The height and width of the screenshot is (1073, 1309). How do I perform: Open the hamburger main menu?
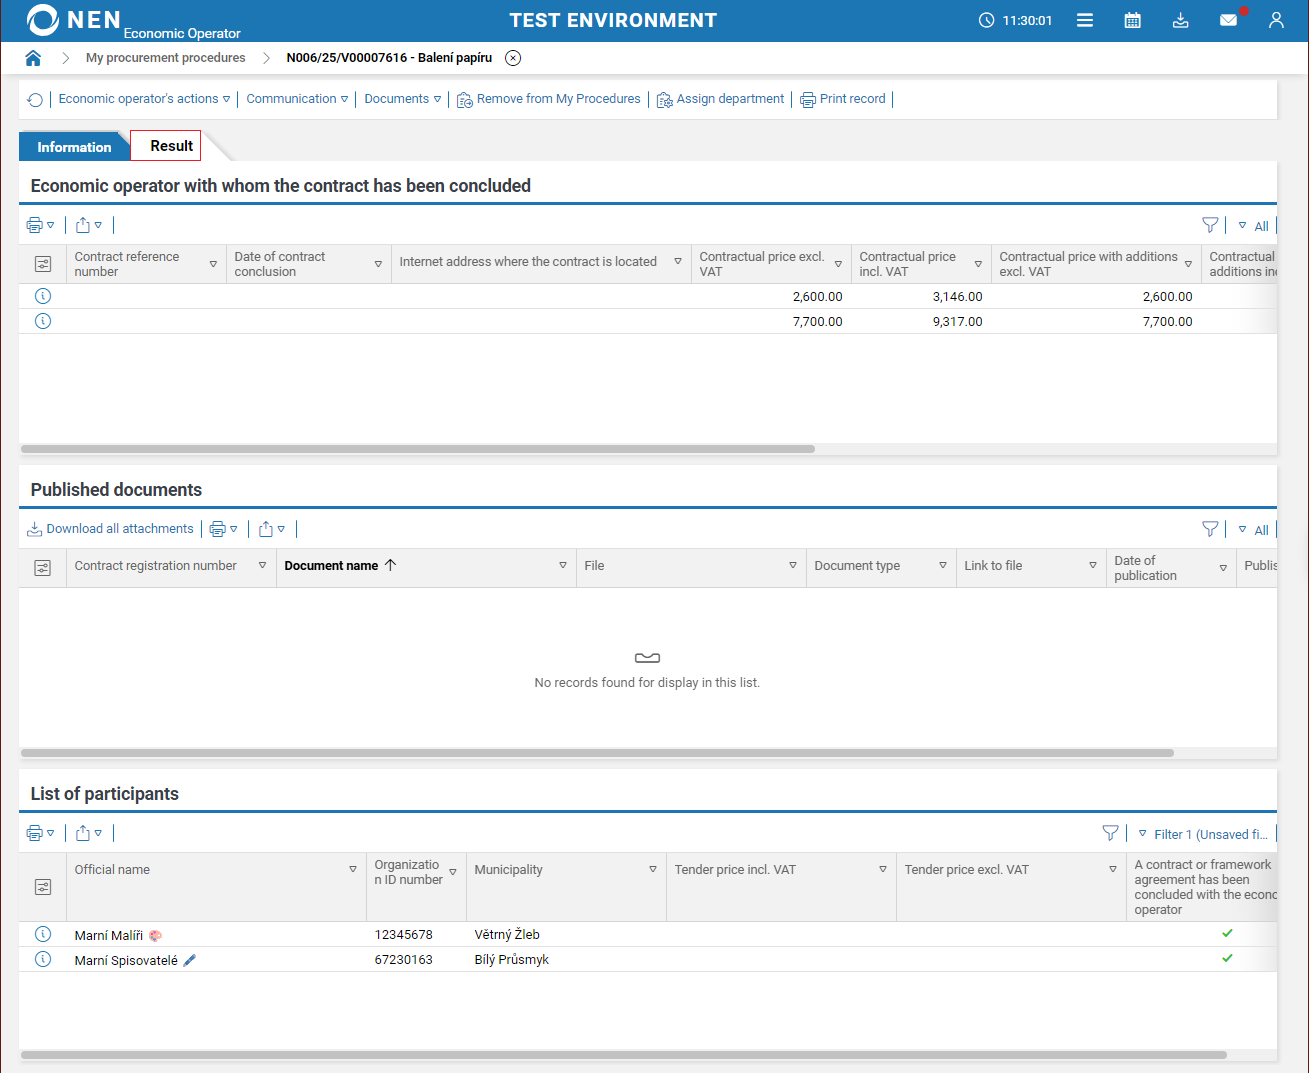[x=1084, y=20]
